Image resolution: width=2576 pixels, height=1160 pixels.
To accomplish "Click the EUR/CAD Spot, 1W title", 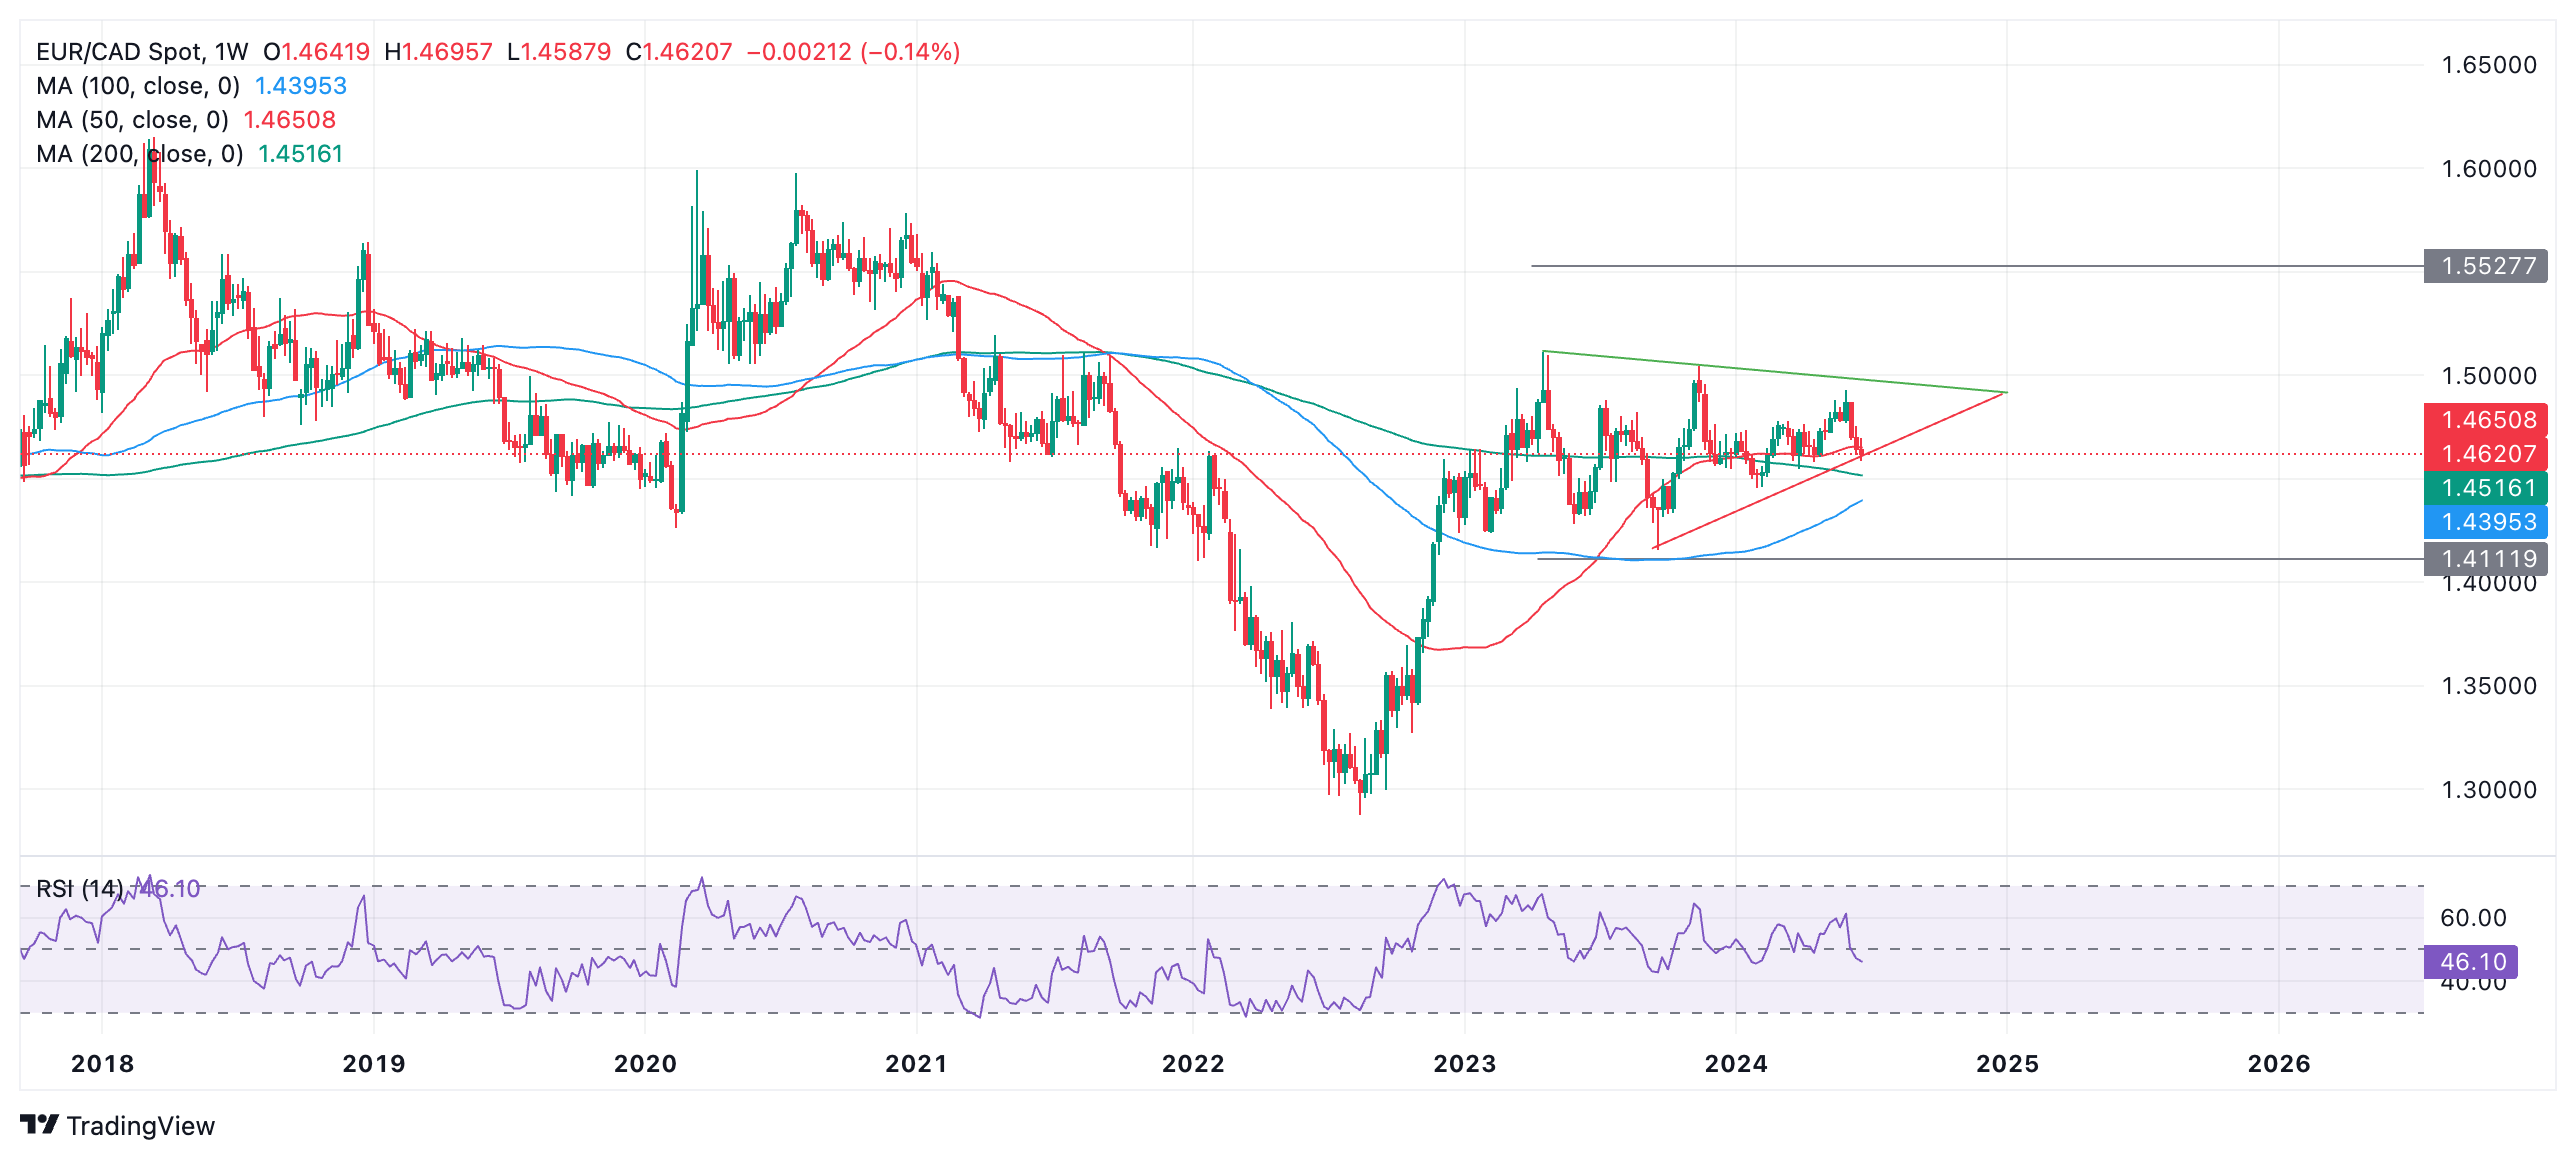I will tap(142, 52).
